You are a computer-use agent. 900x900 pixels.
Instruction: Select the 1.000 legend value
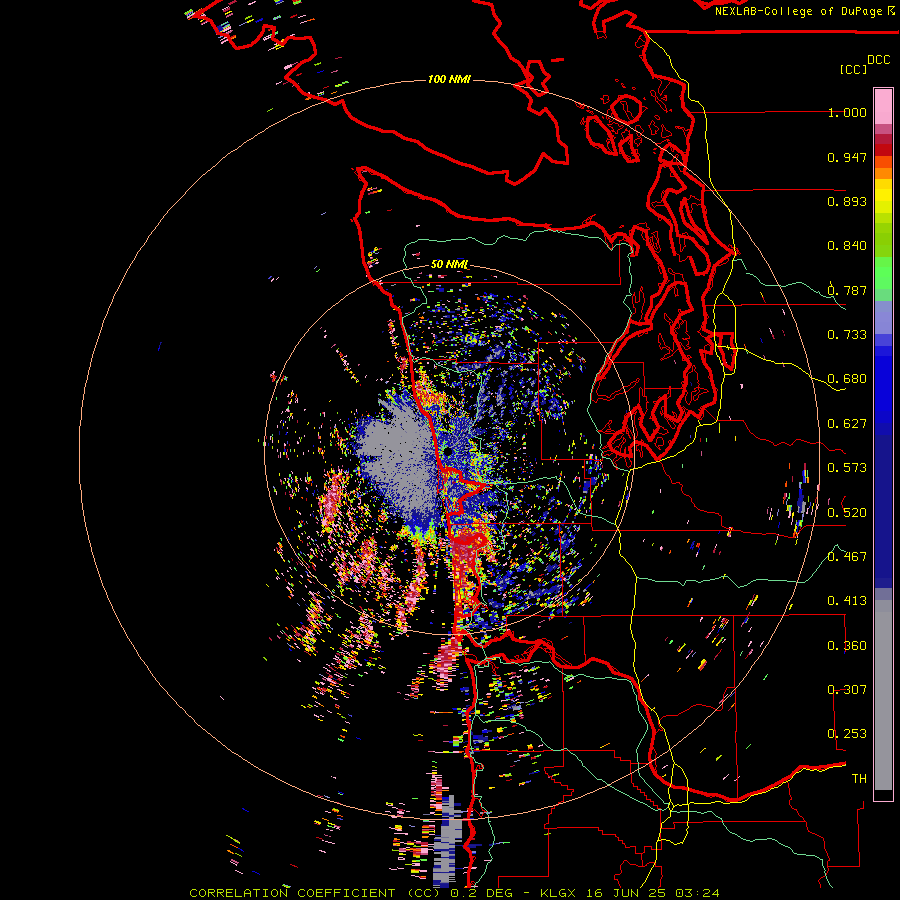847,112
